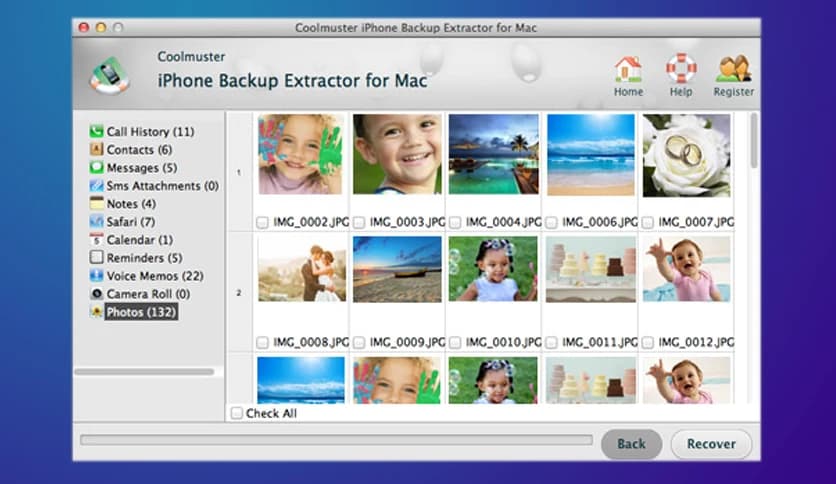Open Messages (5) category
This screenshot has height=484, width=836.
(142, 167)
